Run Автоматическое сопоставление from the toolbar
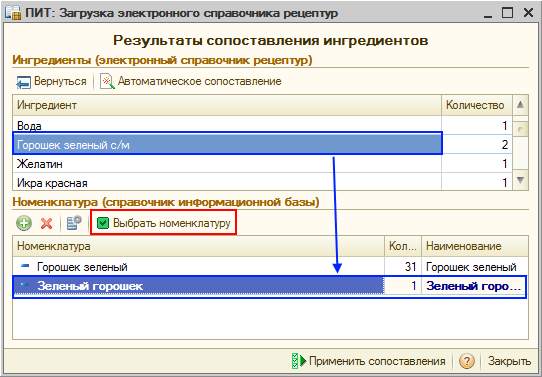Image resolution: width=542 pixels, height=377 pixels. click(x=191, y=82)
